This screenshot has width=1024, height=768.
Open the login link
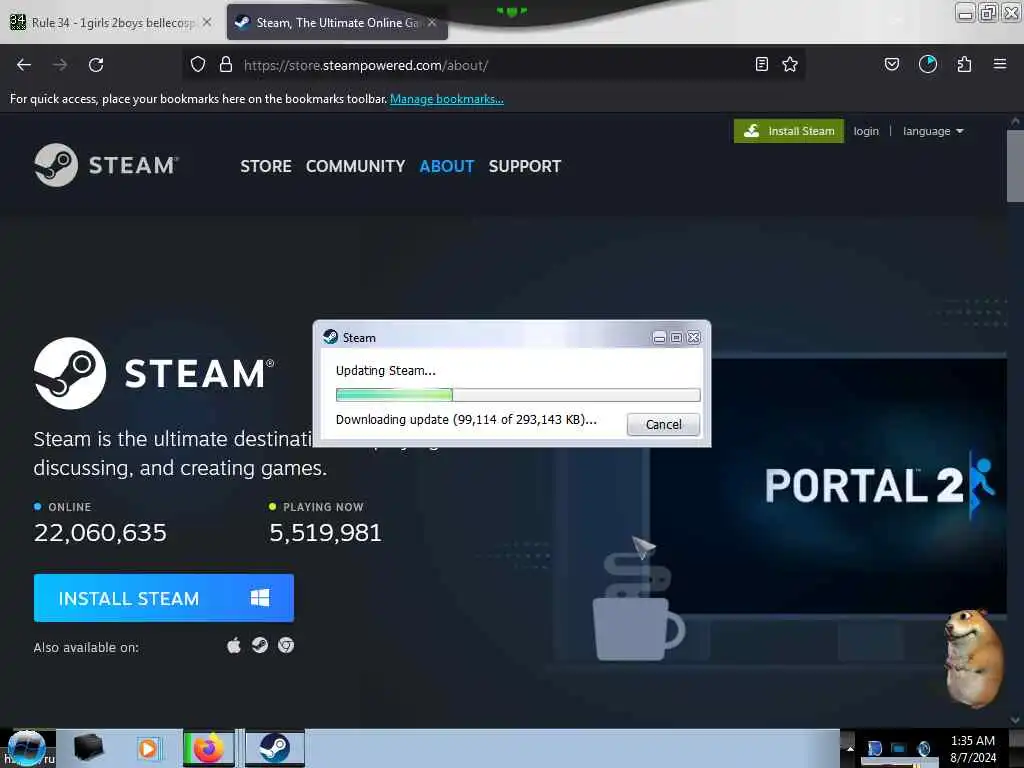point(866,131)
